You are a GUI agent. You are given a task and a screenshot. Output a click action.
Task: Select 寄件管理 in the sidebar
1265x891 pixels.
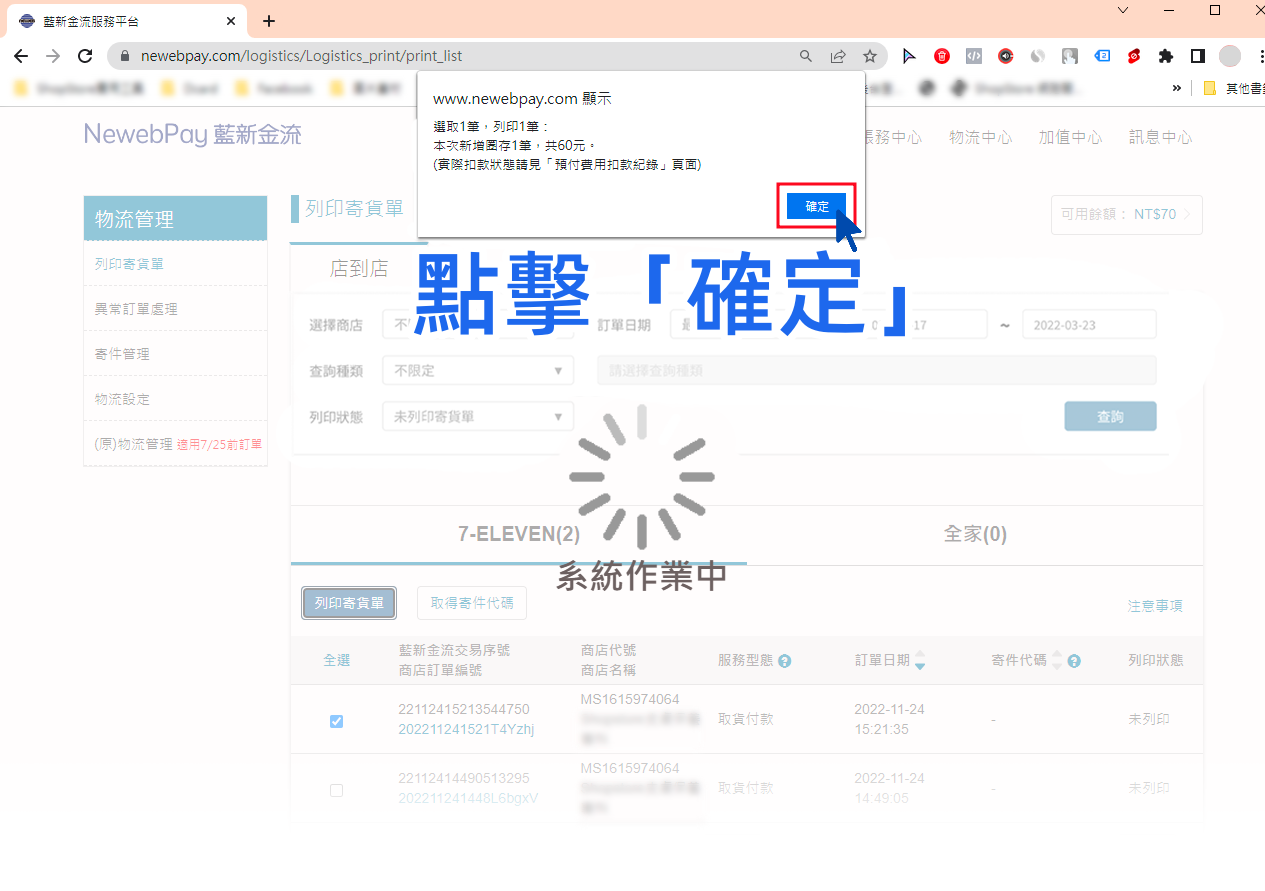click(122, 354)
